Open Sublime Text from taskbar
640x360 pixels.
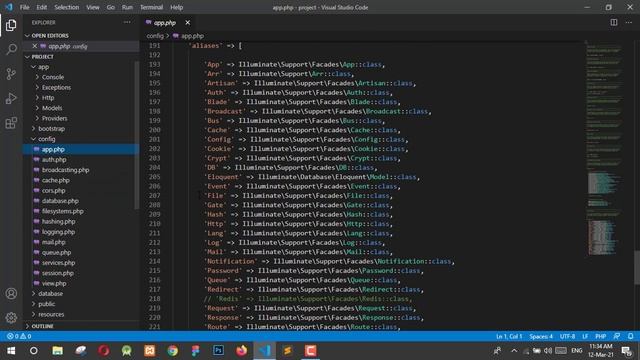coord(287,351)
